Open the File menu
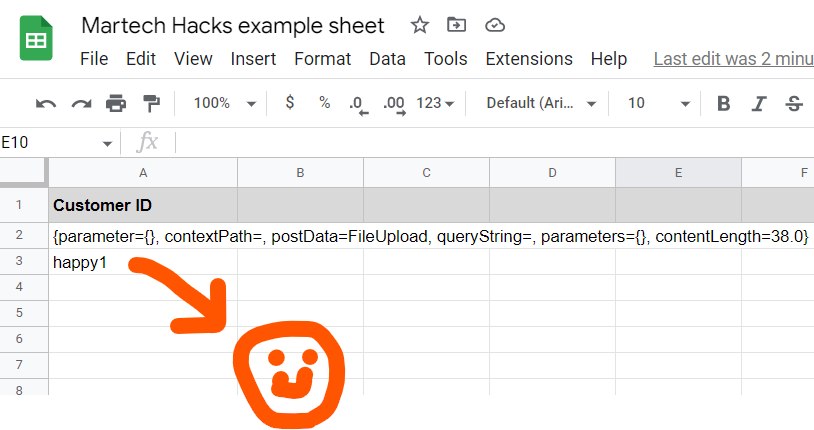814x430 pixels. pyautogui.click(x=94, y=59)
